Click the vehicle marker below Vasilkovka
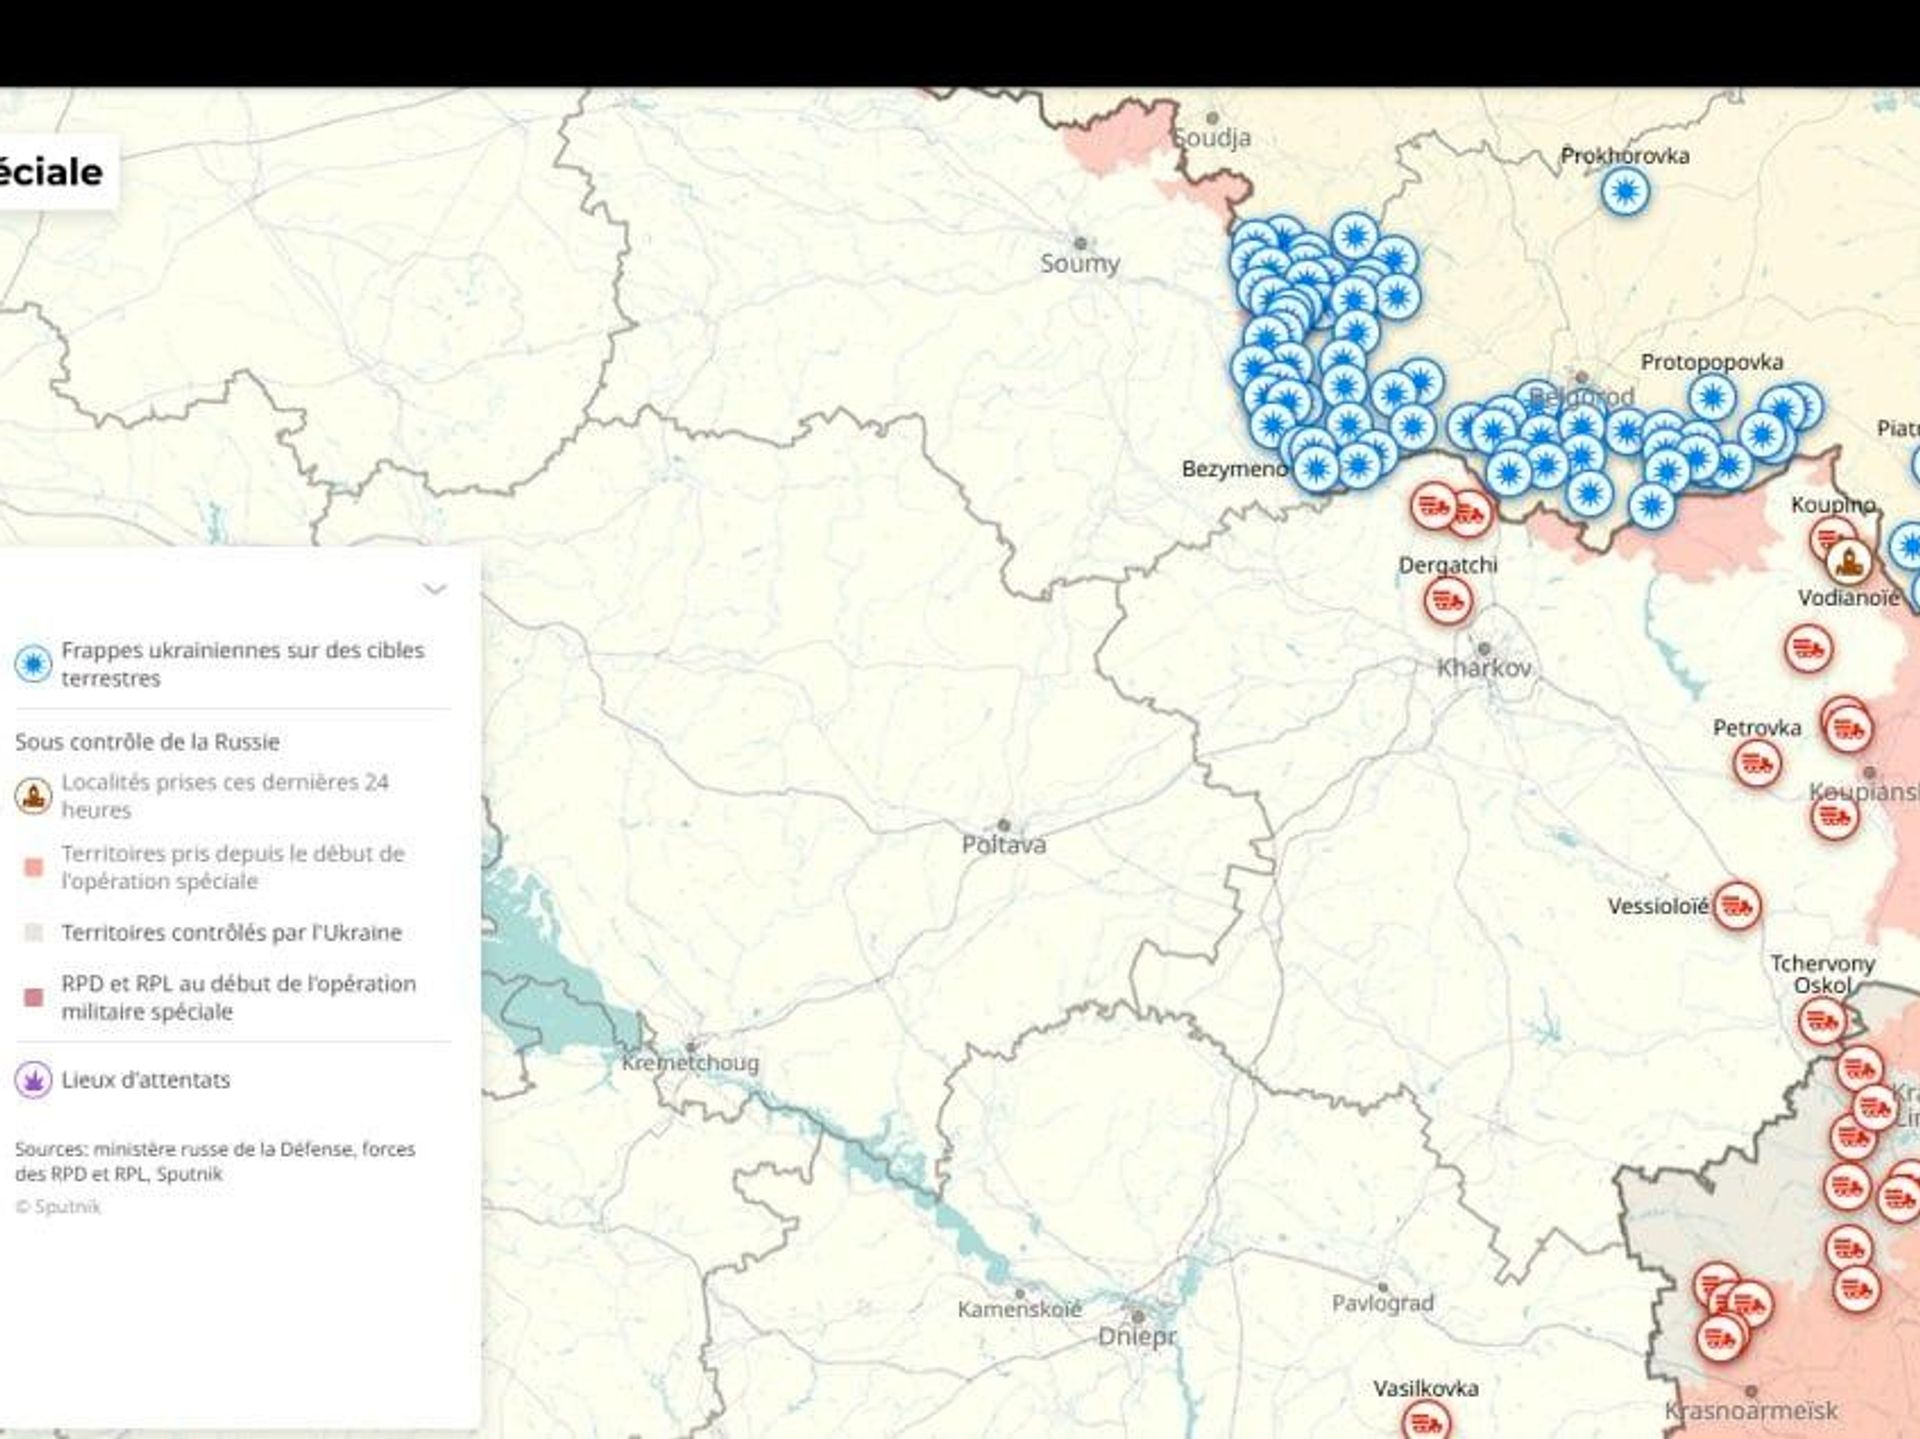 [x=1425, y=1421]
